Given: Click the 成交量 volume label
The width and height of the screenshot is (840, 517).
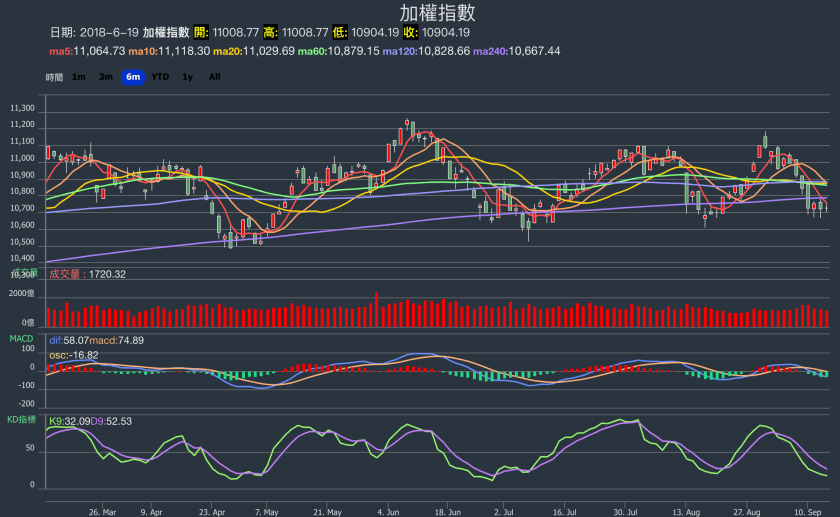Looking at the screenshot, I should point(67,273).
